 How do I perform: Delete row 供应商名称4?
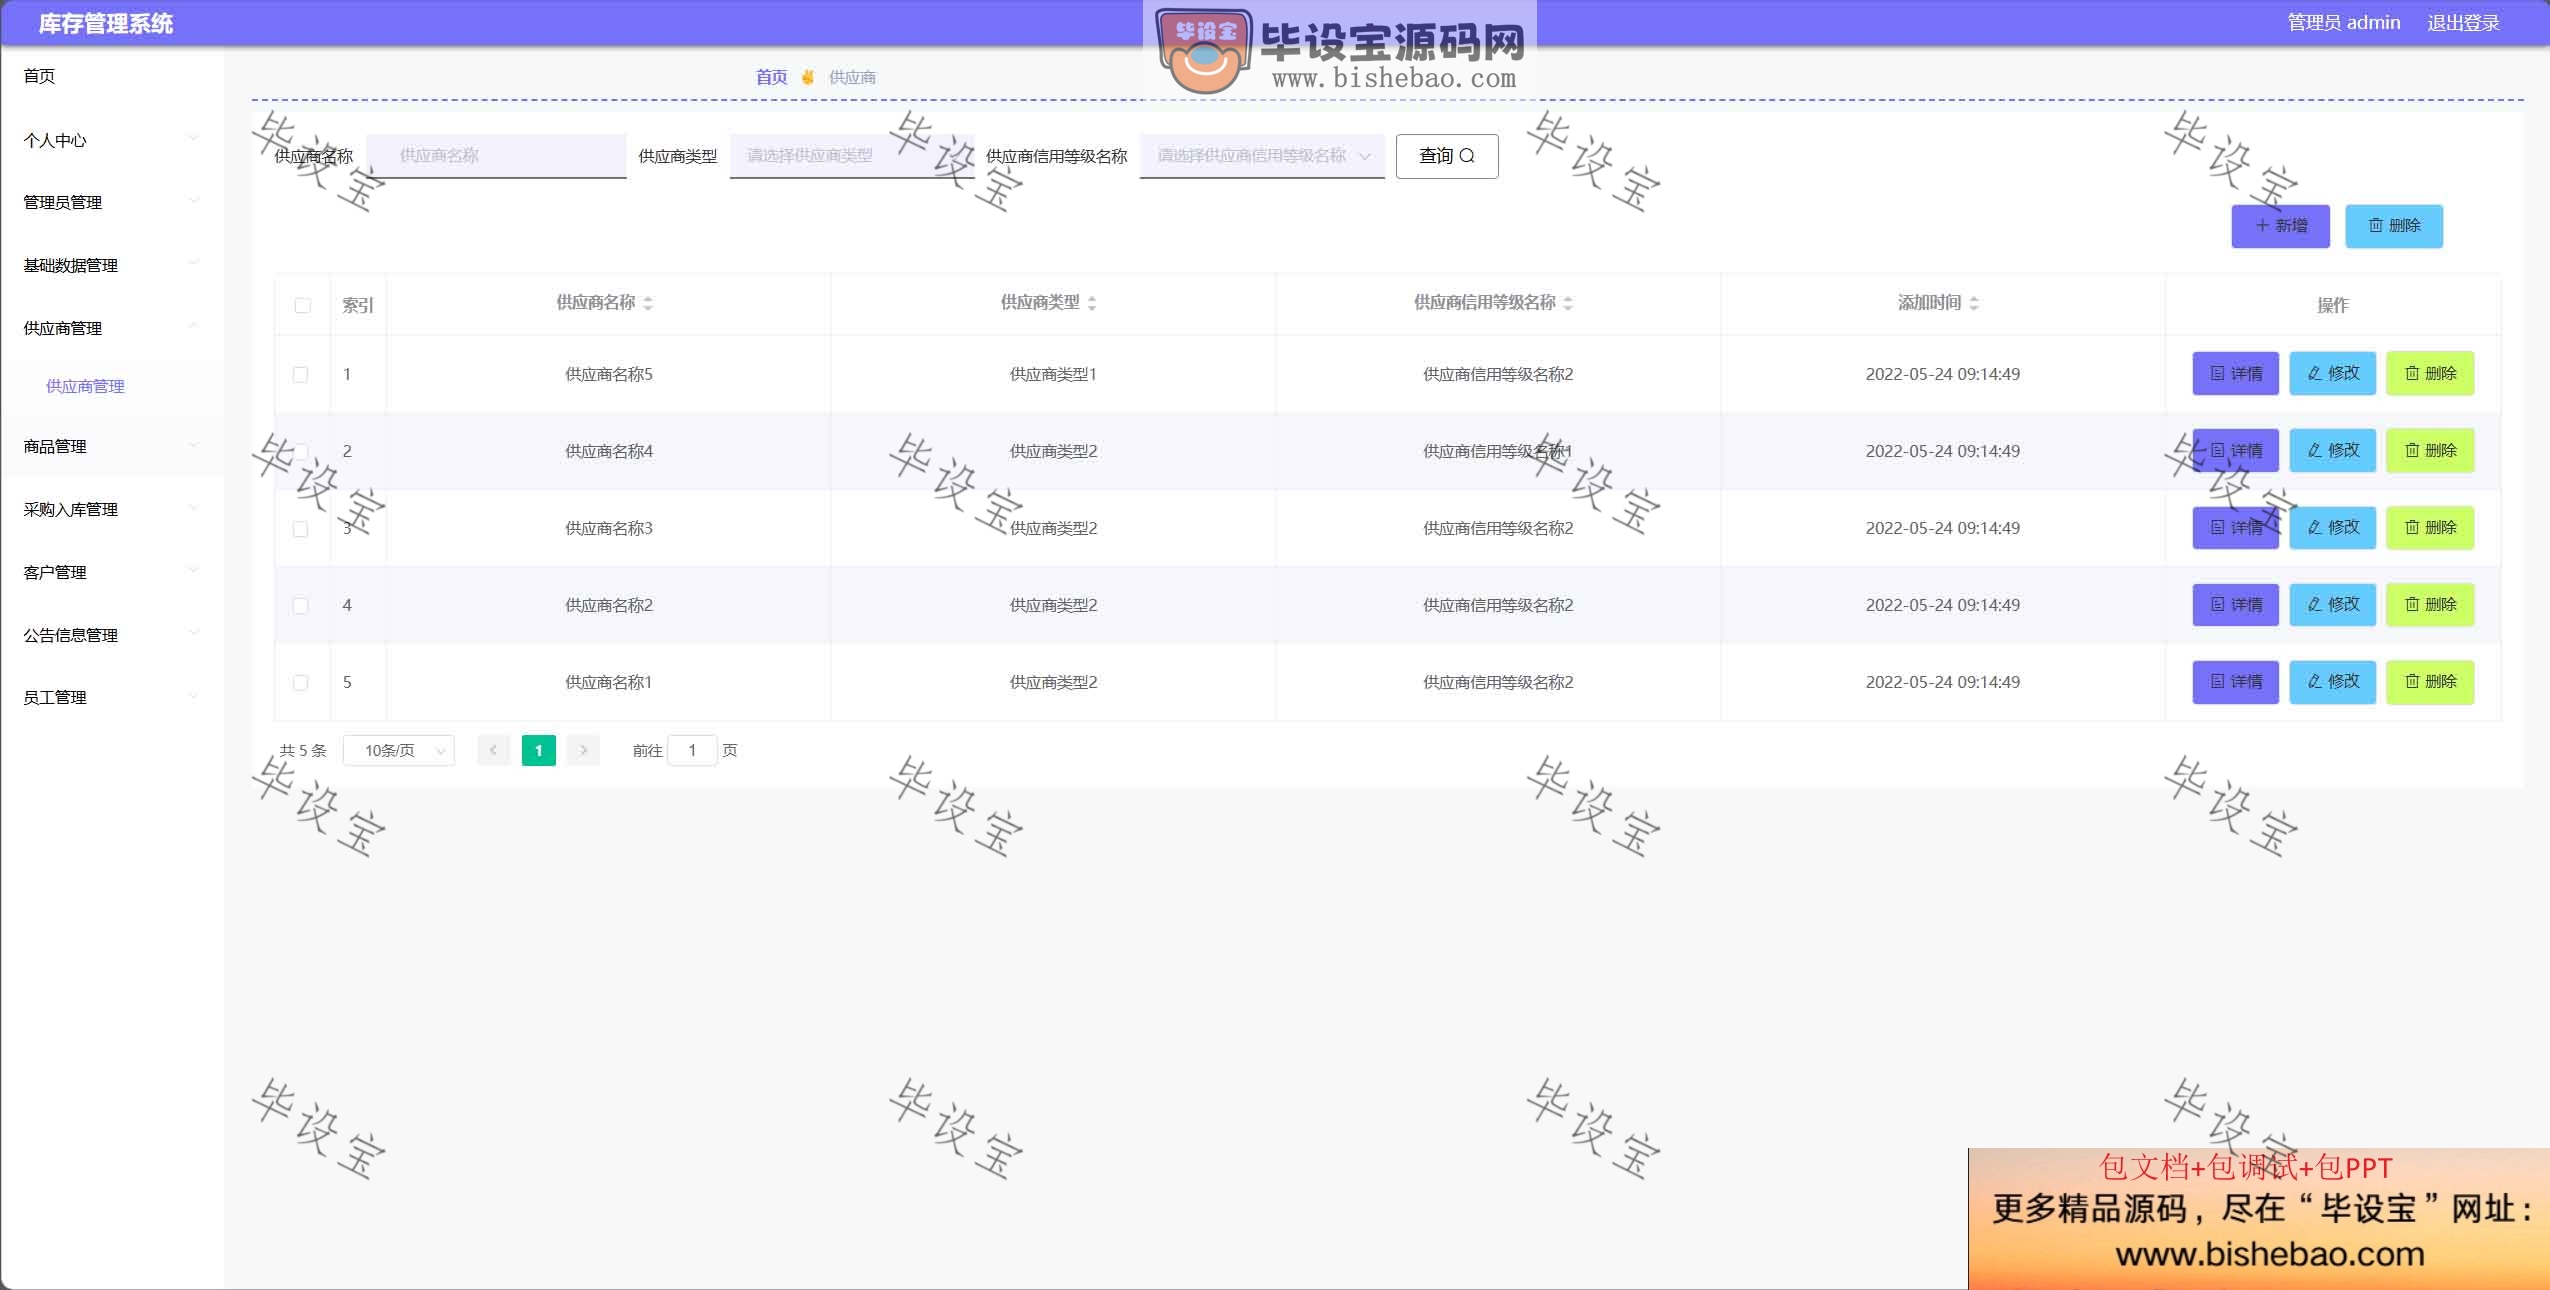tap(2430, 450)
